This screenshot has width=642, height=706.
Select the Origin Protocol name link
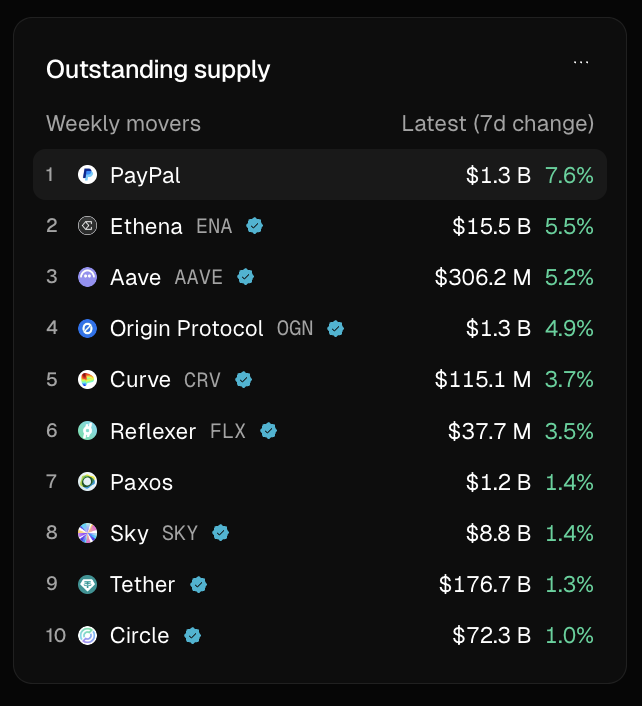(186, 328)
